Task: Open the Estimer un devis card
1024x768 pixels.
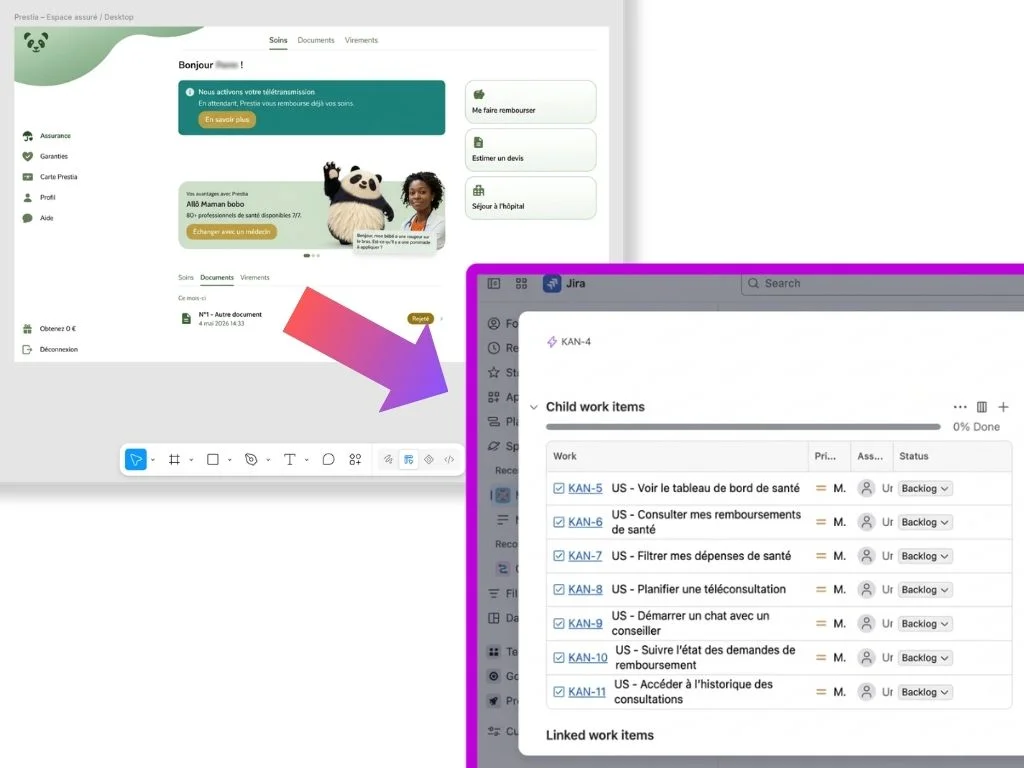Action: click(x=530, y=150)
